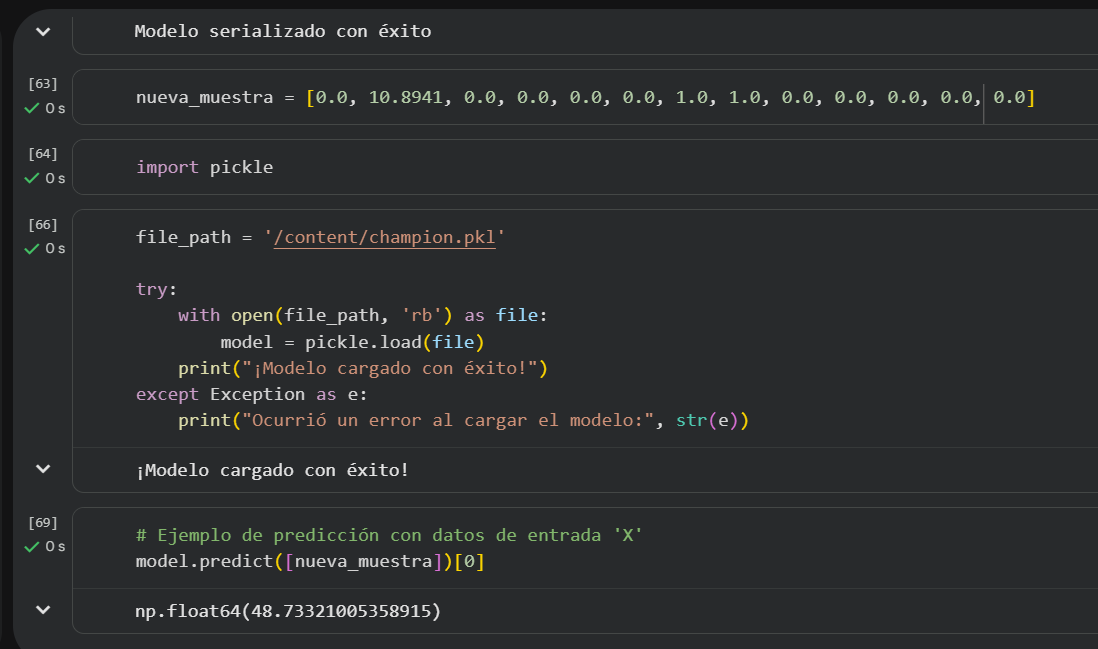Screen dimensions: 1098x649
Task: Open the '/content/champion.pkl' path link
Action: tap(384, 237)
